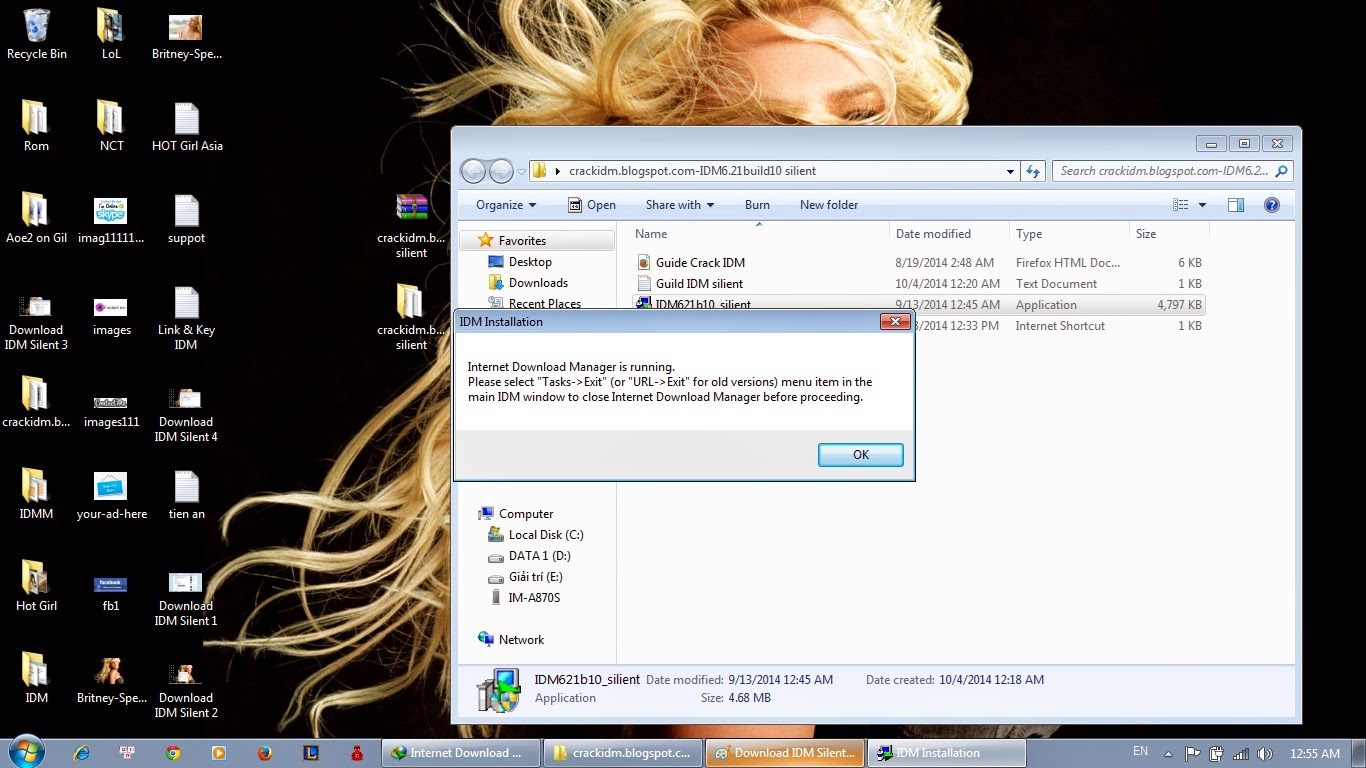
Task: Open Downloads in the navigation pane
Action: point(538,283)
